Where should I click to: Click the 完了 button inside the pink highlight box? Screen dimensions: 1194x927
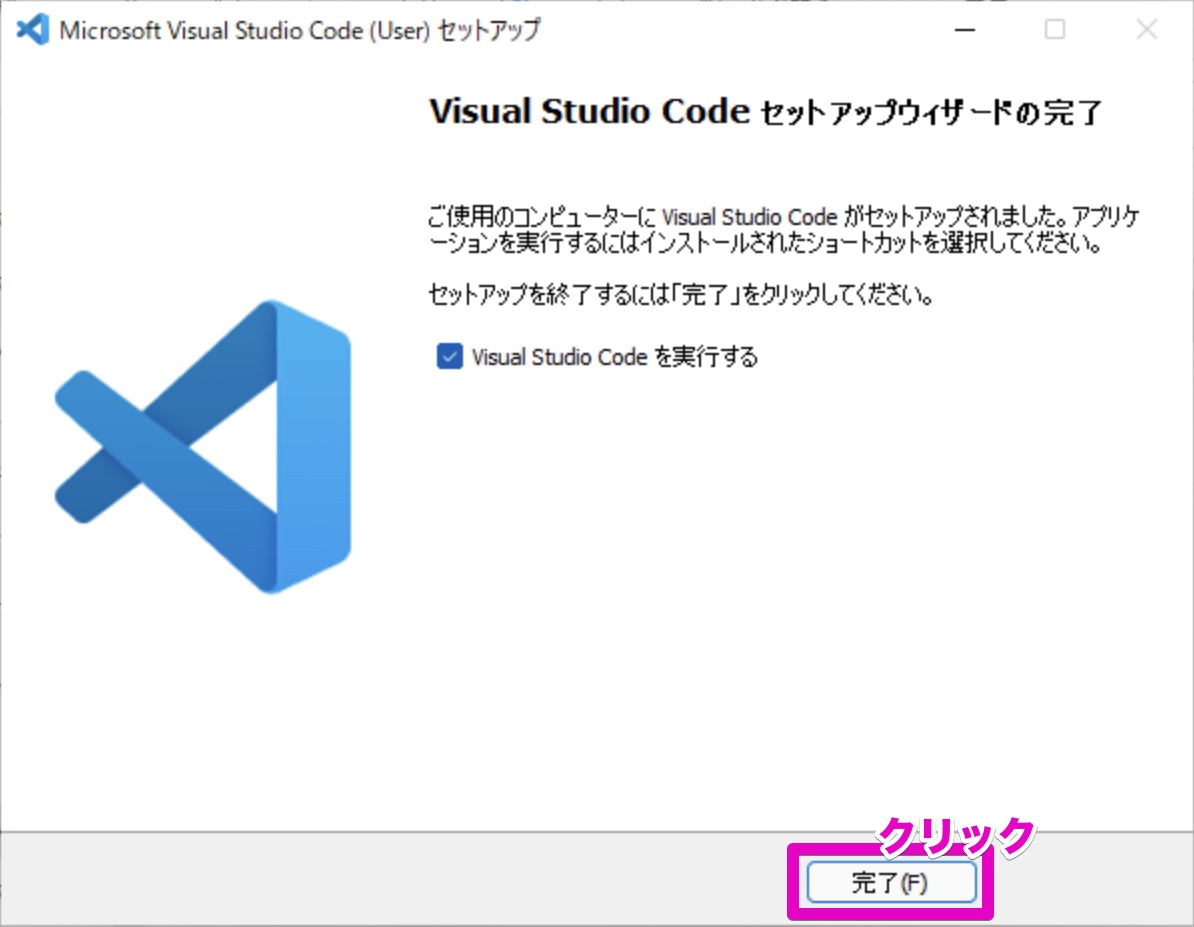tap(891, 883)
